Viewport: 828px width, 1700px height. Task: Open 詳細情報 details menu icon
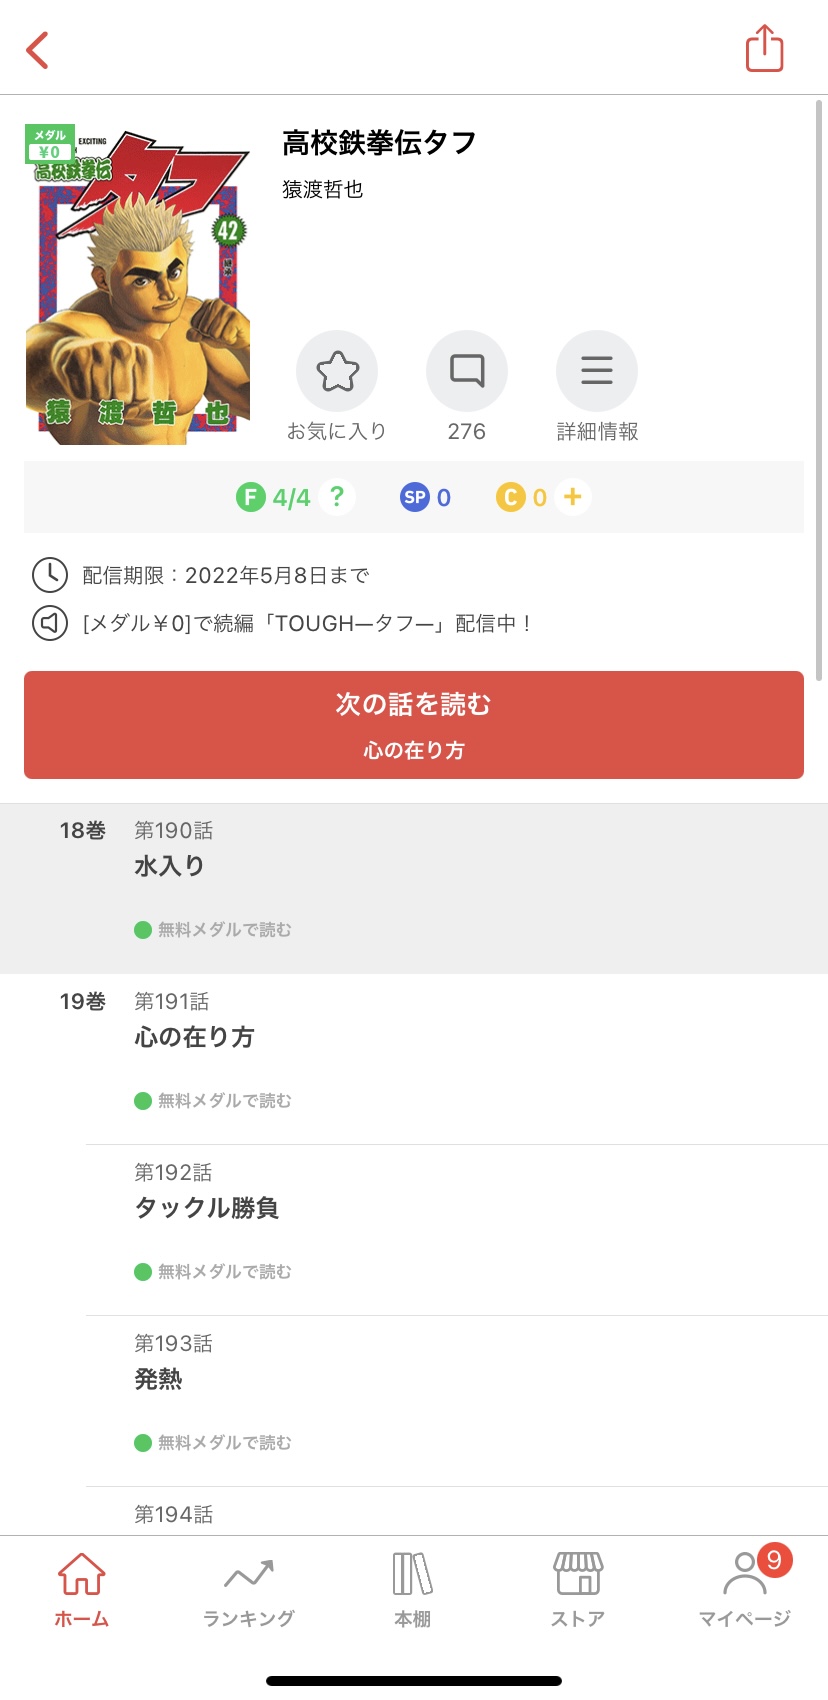pos(596,371)
